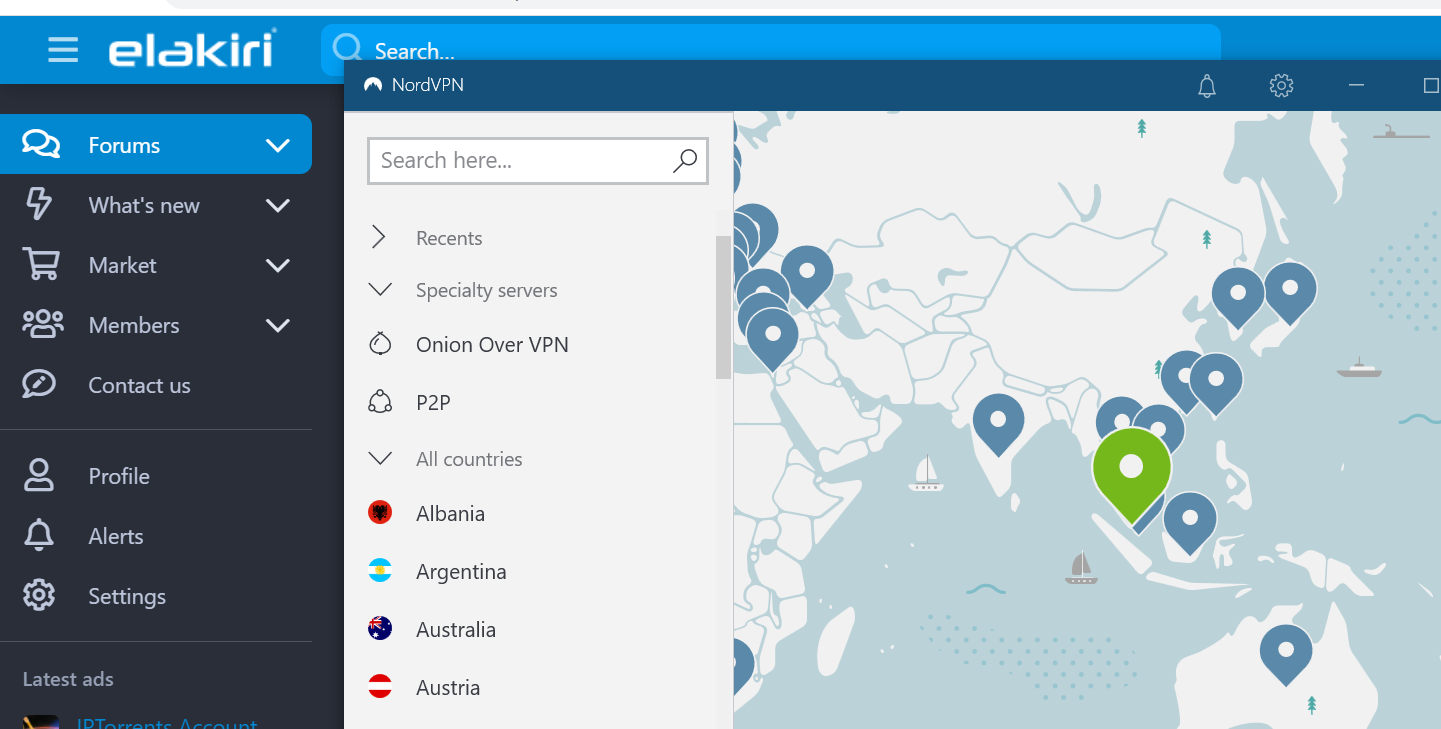Focus the elakiri Search... field

(770, 50)
